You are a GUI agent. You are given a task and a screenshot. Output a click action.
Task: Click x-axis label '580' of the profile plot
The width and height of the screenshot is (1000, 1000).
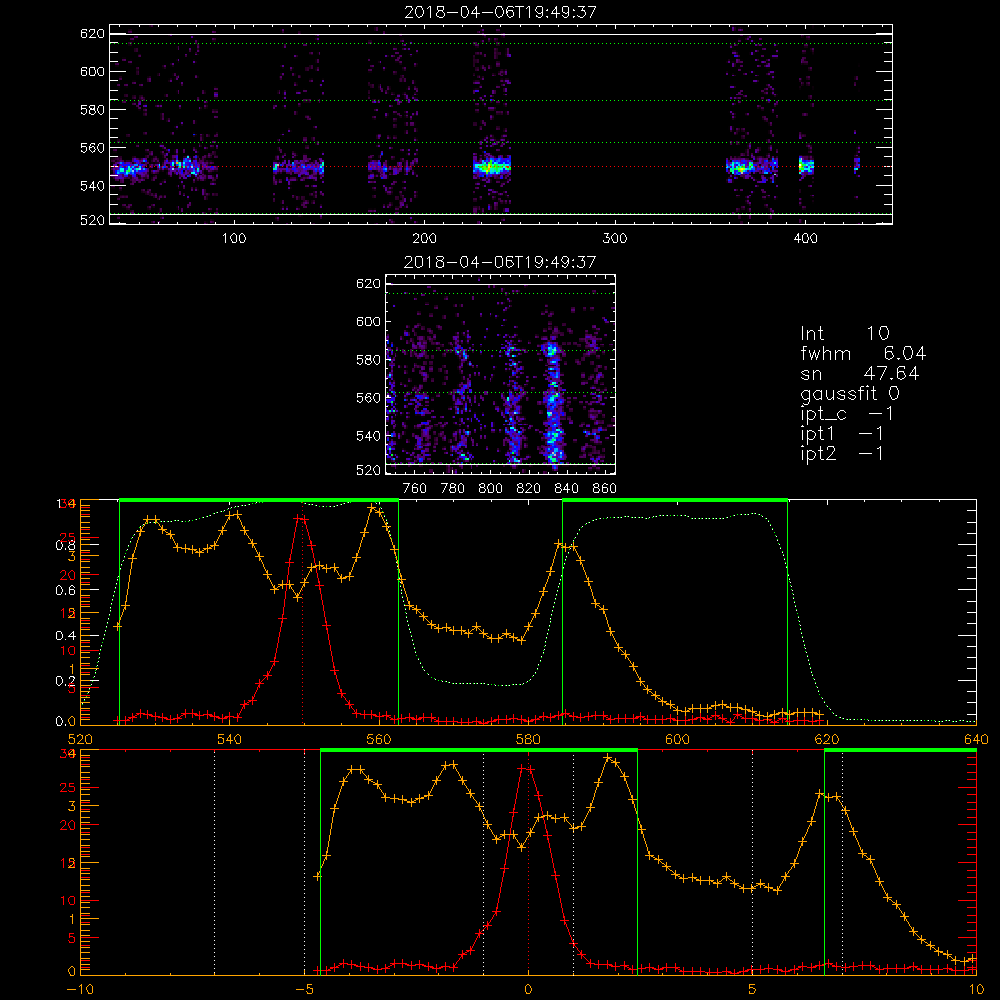click(528, 739)
